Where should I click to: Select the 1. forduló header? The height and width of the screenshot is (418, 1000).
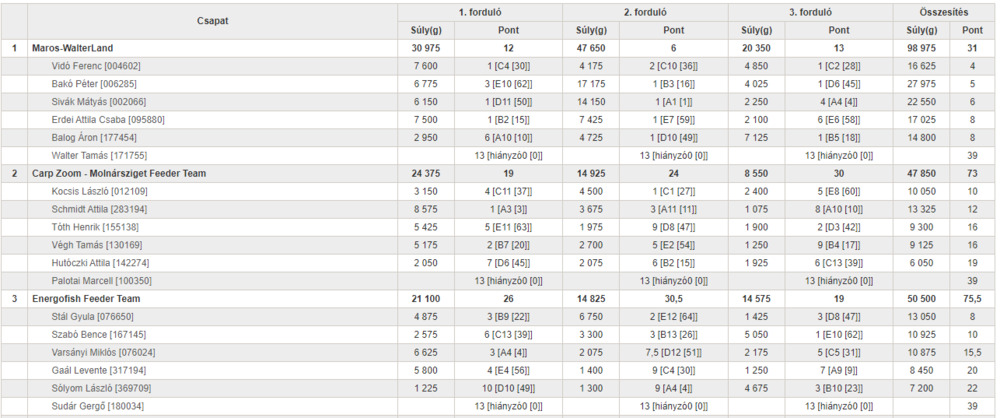pos(480,12)
